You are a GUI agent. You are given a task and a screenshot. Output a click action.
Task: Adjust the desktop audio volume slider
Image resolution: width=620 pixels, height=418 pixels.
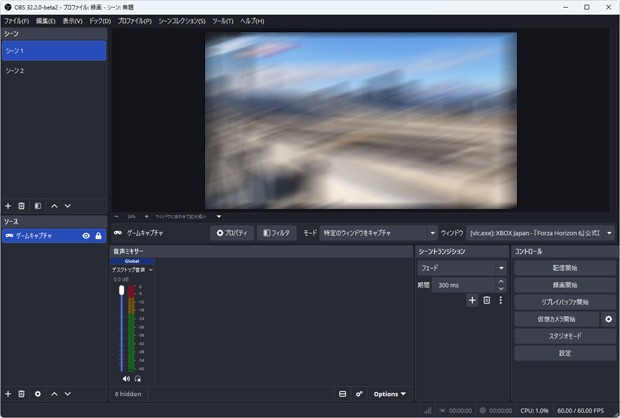(121, 328)
